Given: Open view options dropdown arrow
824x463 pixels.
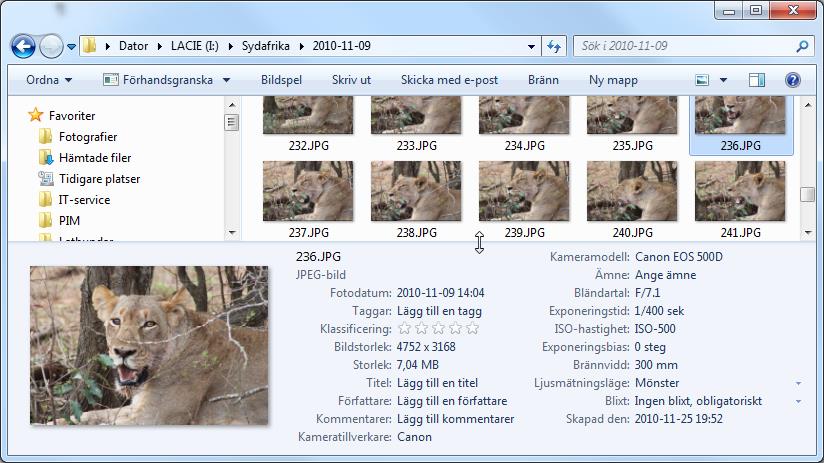Looking at the screenshot, I should pyautogui.click(x=723, y=80).
